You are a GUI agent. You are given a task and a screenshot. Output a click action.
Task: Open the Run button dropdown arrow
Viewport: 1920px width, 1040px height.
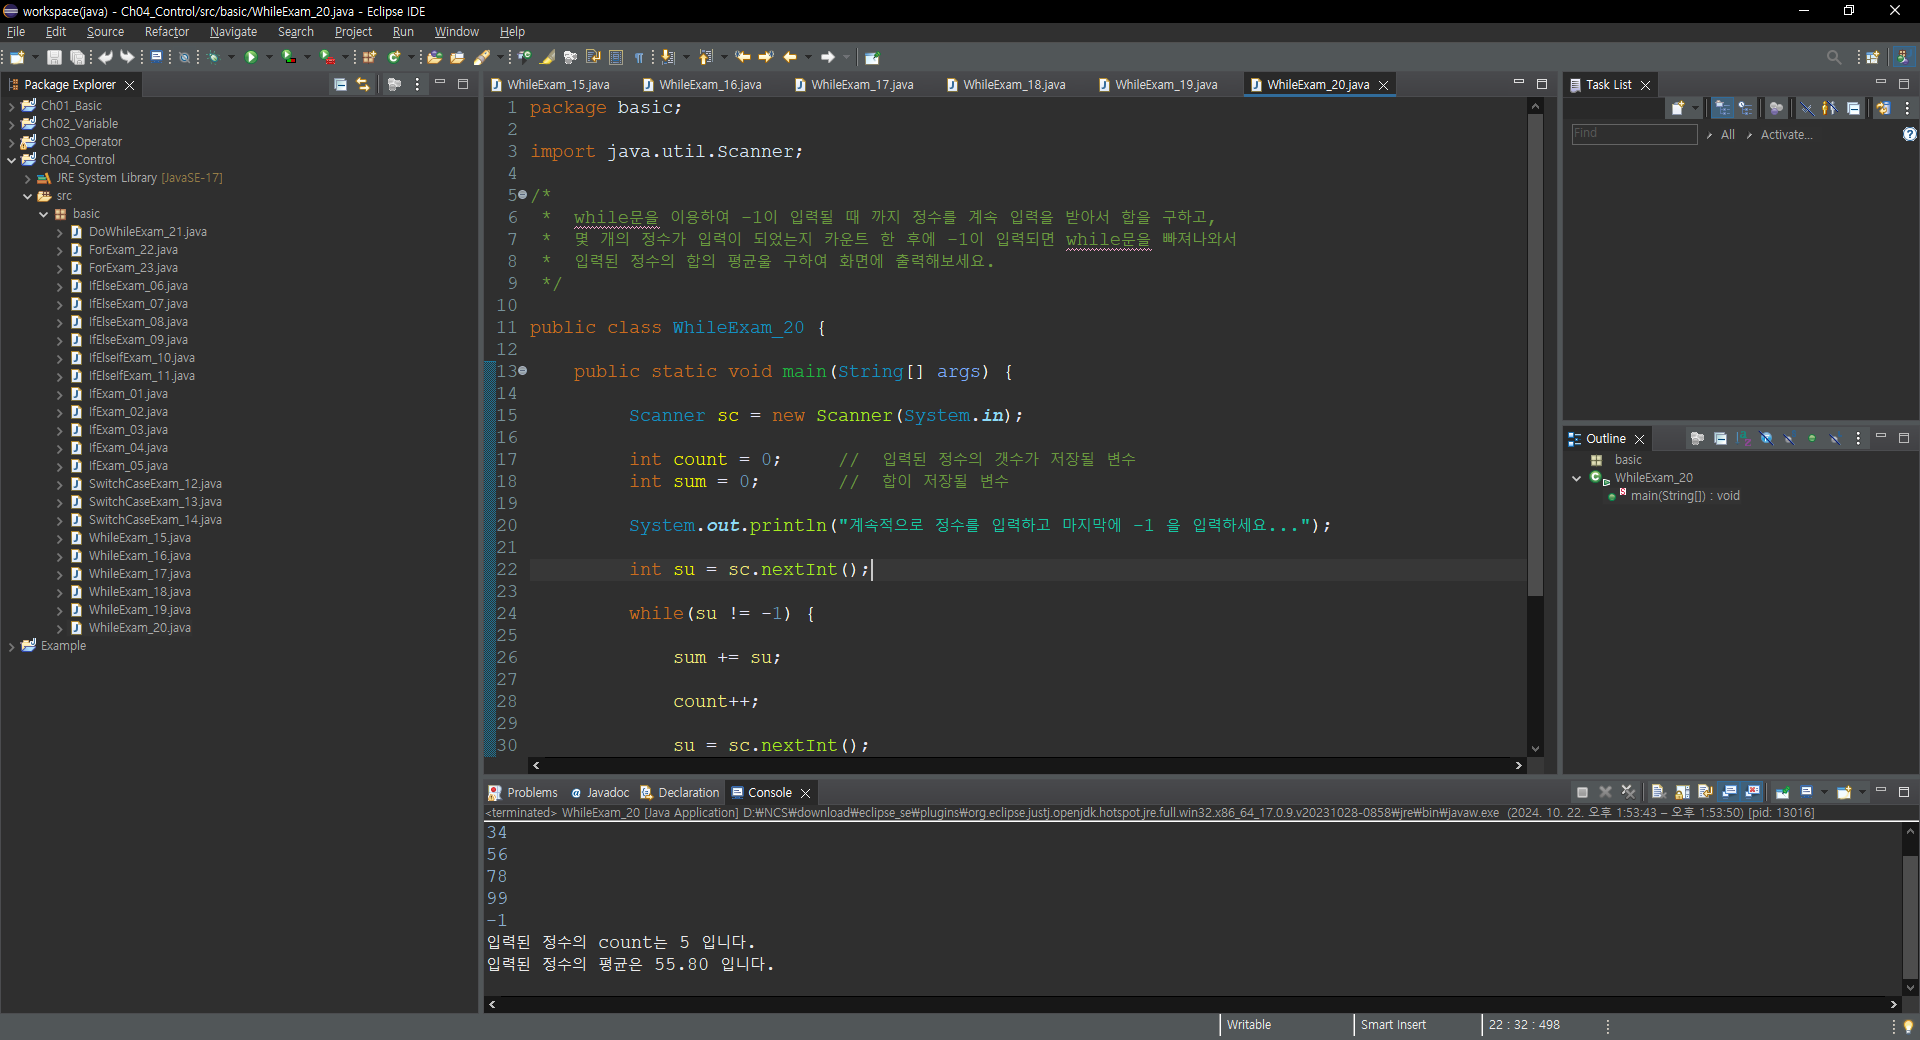coord(269,57)
